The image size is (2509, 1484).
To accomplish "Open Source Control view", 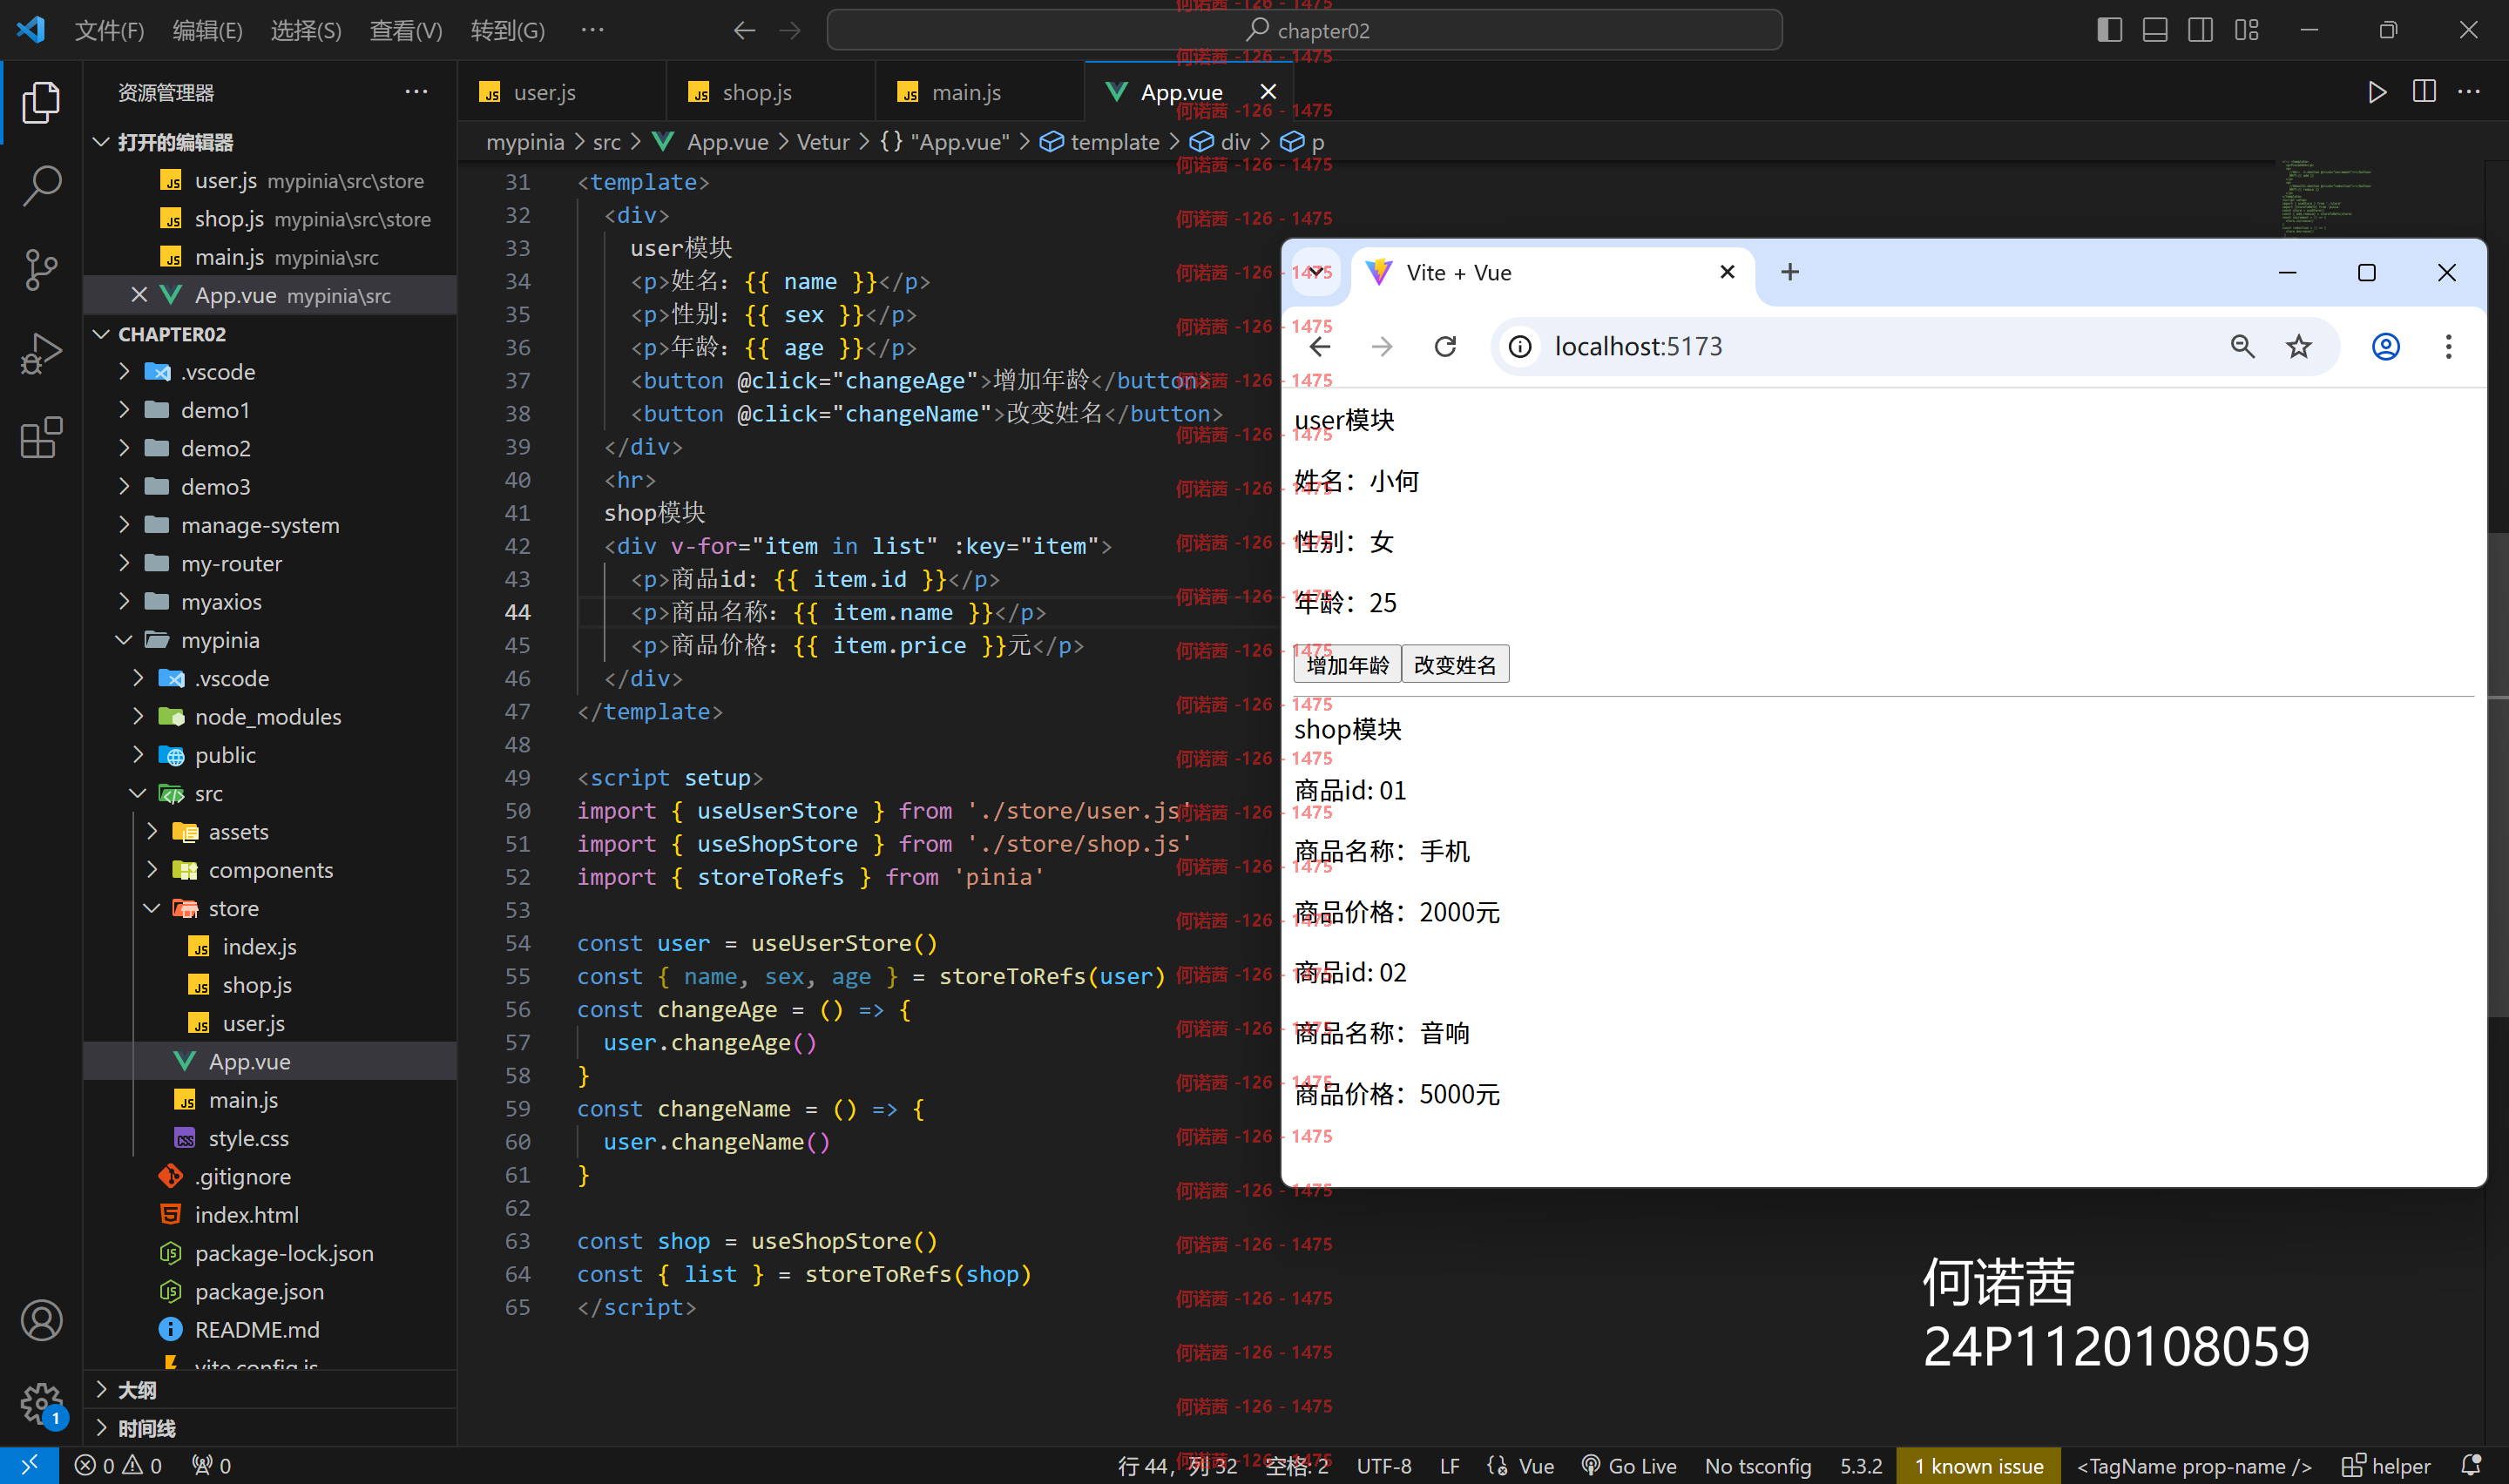I will coord(41,270).
